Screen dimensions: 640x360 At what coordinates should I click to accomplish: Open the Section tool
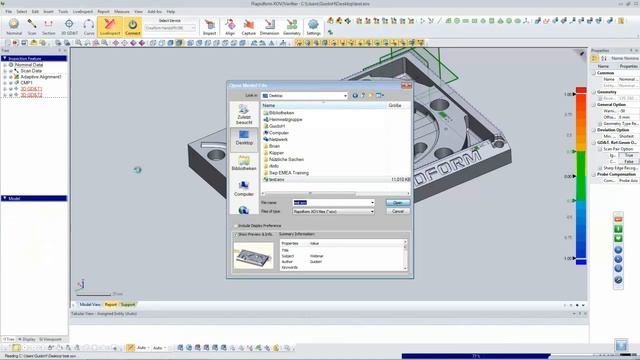click(49, 27)
